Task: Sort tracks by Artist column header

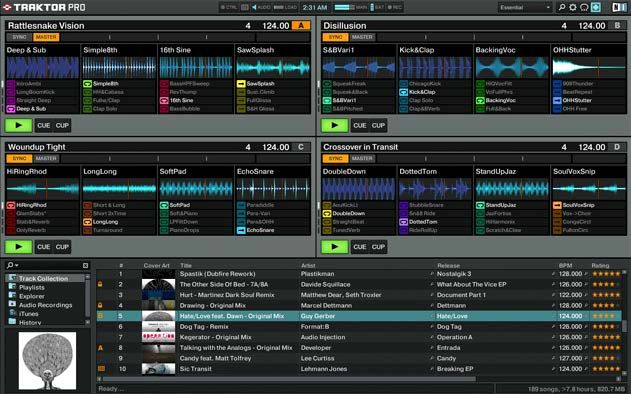Action: (308, 266)
